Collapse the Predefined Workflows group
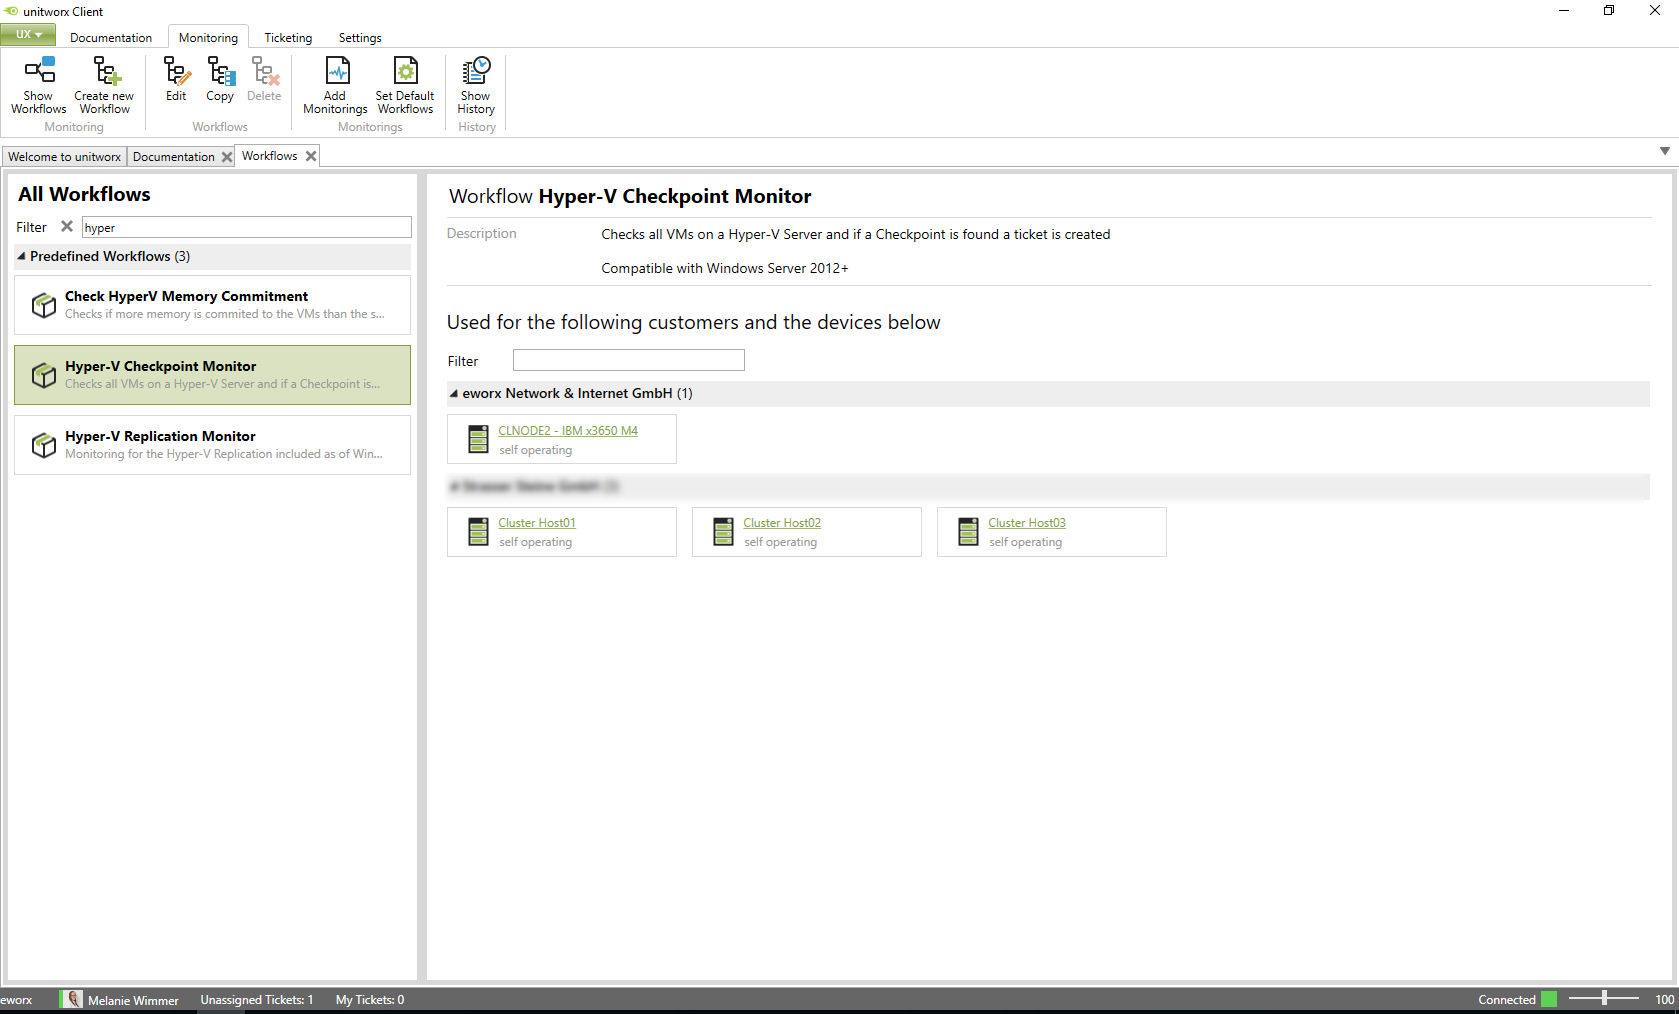This screenshot has width=1679, height=1014. point(22,256)
